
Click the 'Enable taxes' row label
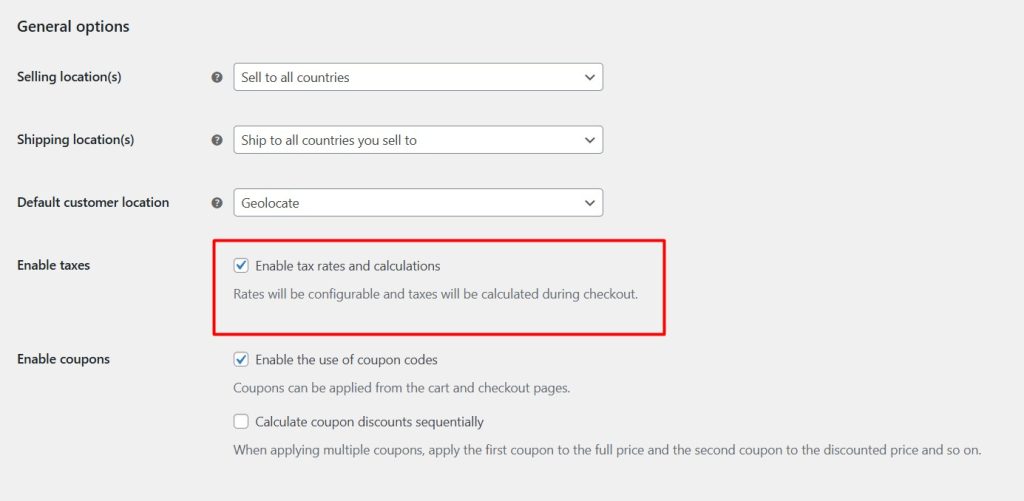coord(53,265)
